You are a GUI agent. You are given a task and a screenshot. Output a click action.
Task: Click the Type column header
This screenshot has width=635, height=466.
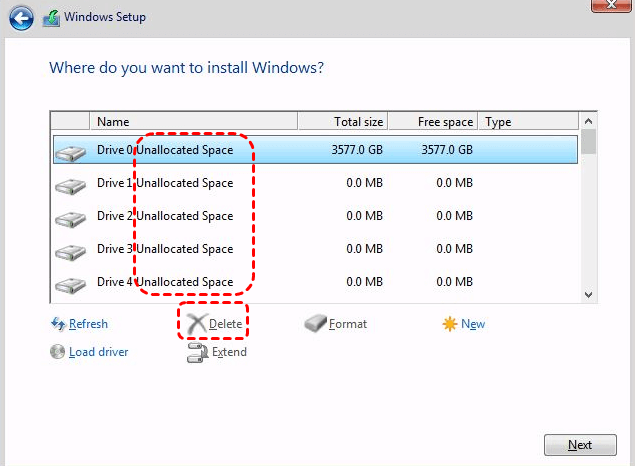tap(528, 122)
